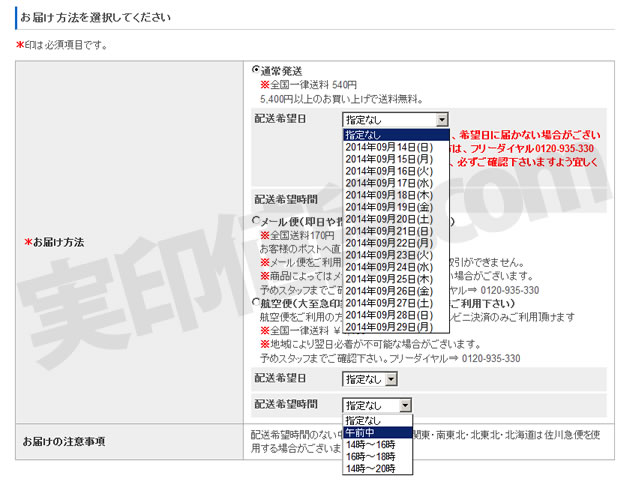630x480 pixels.
Task: Click the 配送希望日 dropdown arrow under 通常発送
Action: [442, 119]
